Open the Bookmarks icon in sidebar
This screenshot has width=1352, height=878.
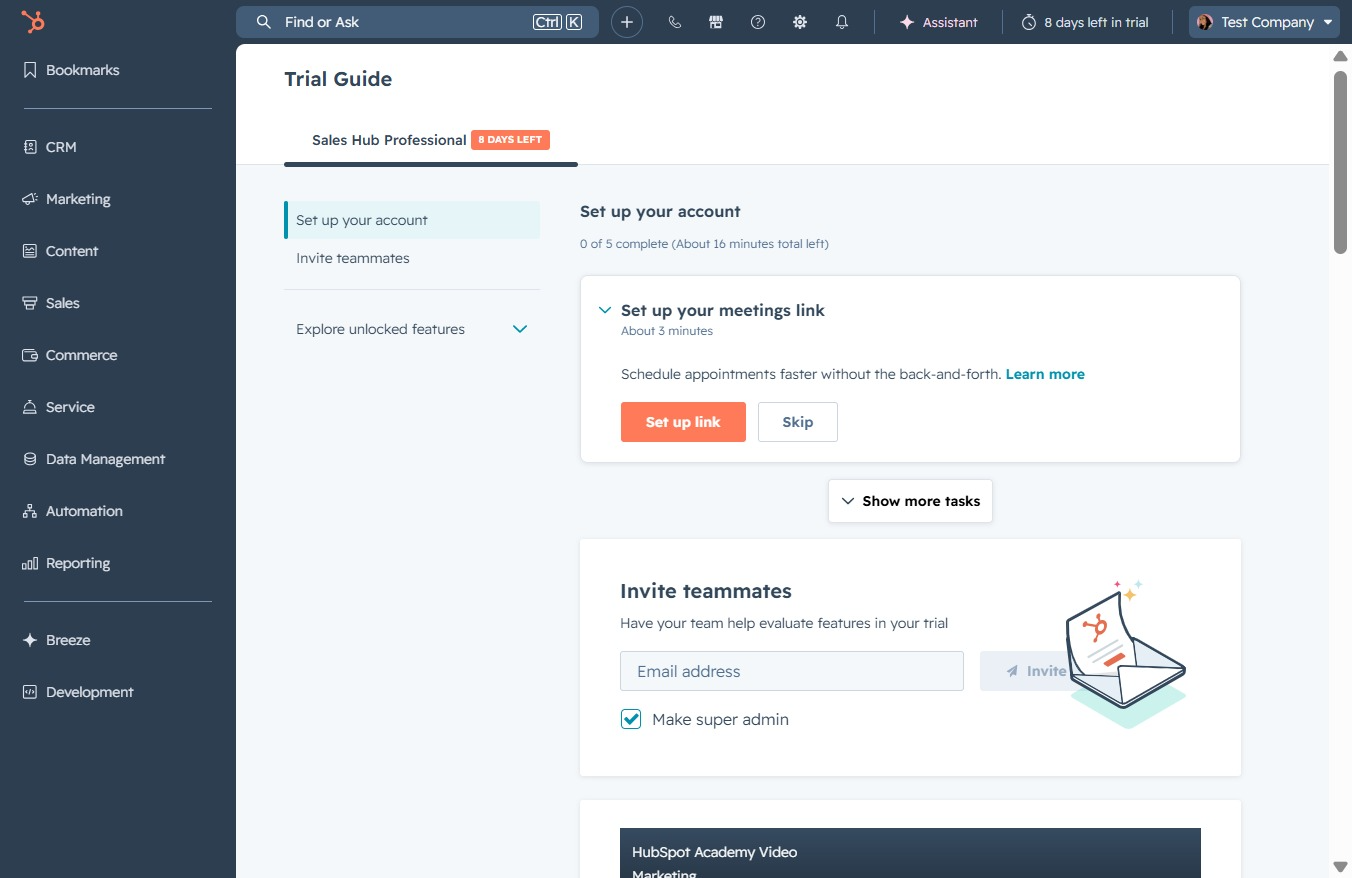30,70
